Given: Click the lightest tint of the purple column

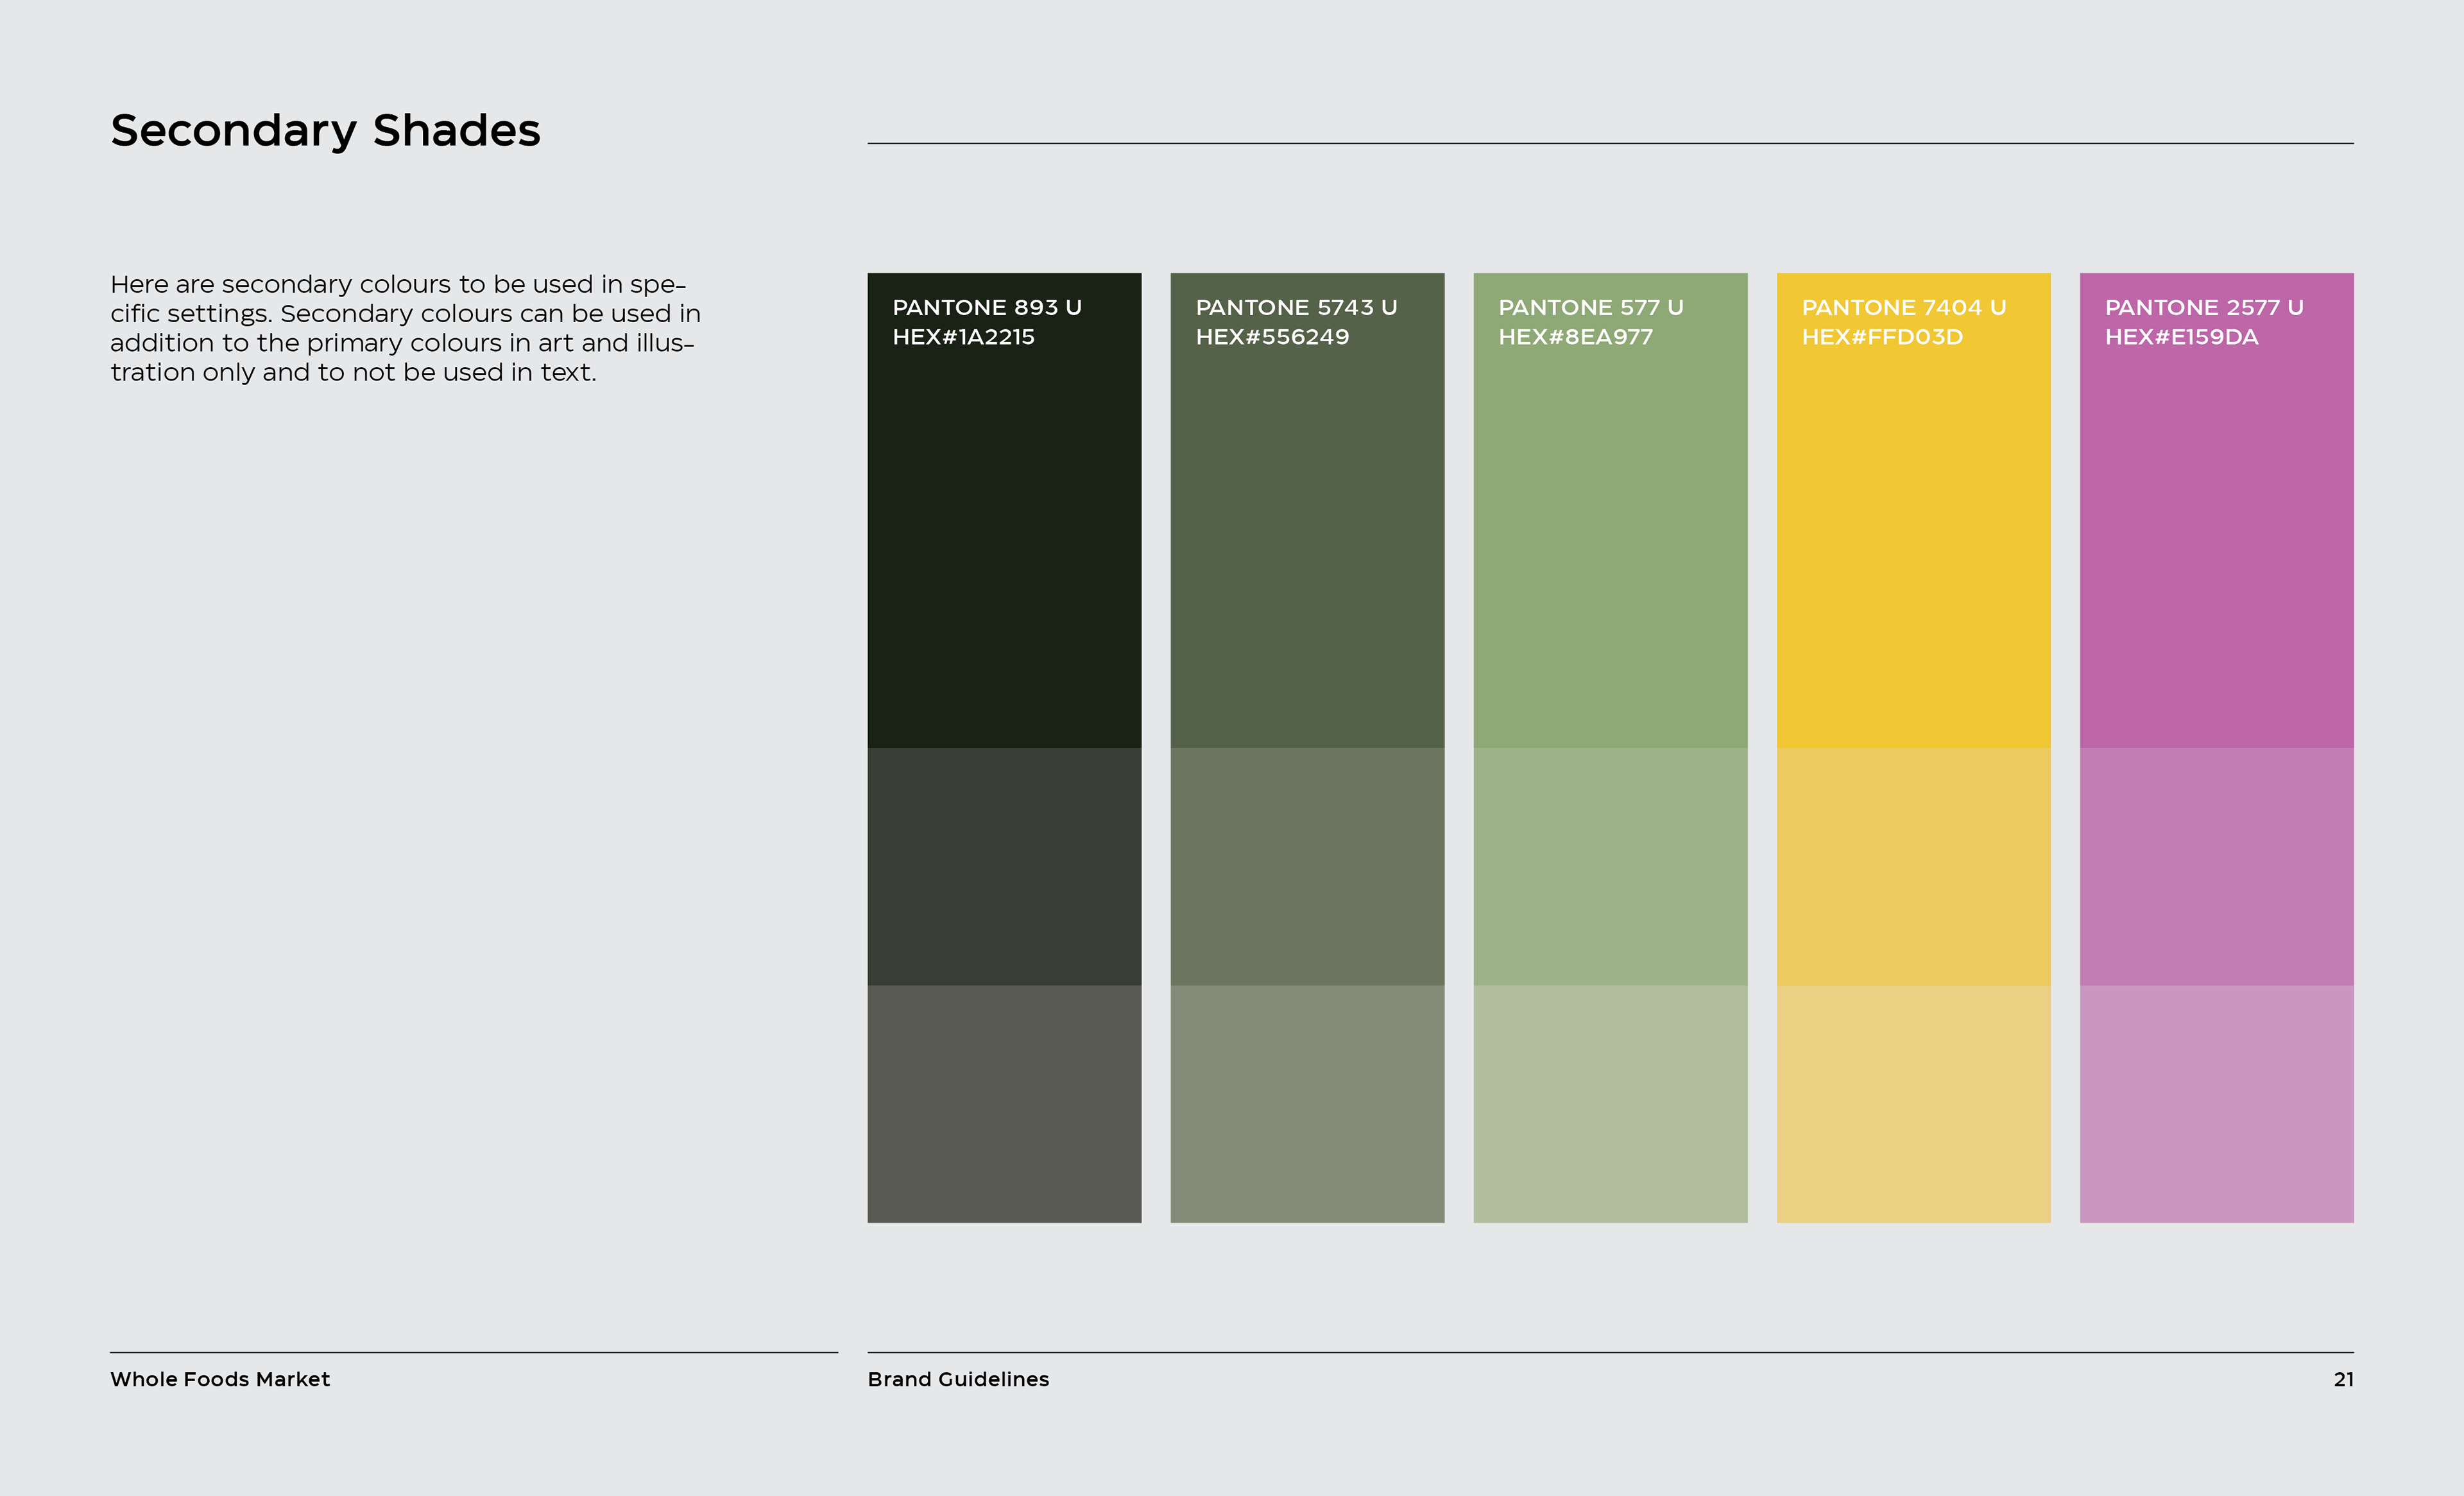Looking at the screenshot, I should [x=2216, y=1103].
